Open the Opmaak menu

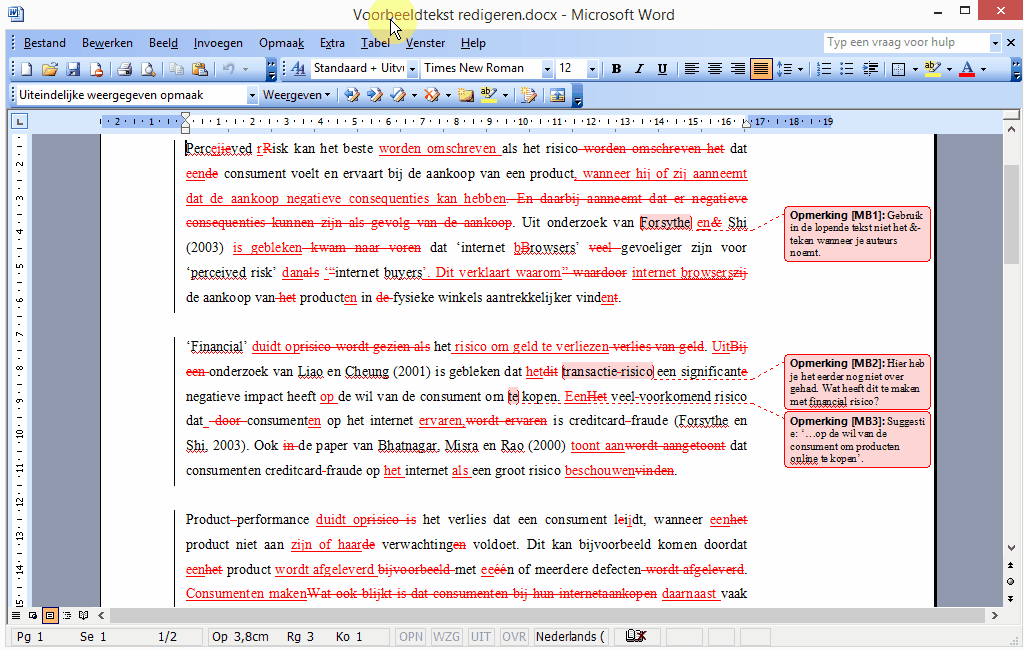tap(281, 43)
